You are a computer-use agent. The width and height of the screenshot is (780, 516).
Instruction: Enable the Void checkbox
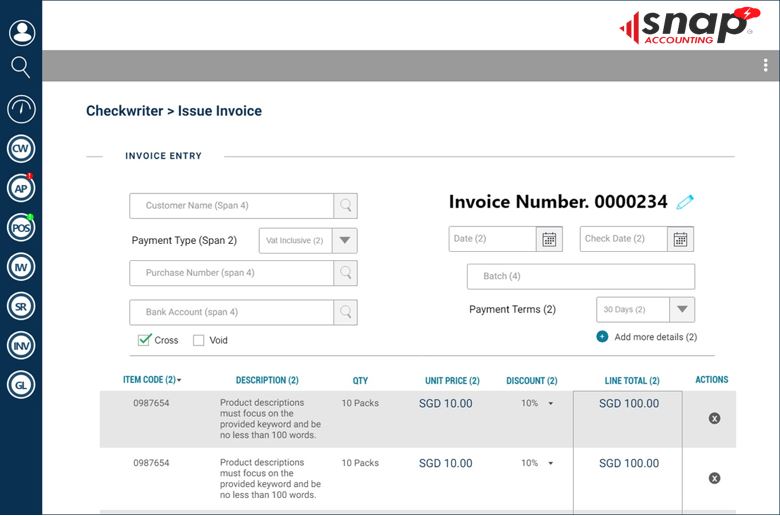pos(198,340)
